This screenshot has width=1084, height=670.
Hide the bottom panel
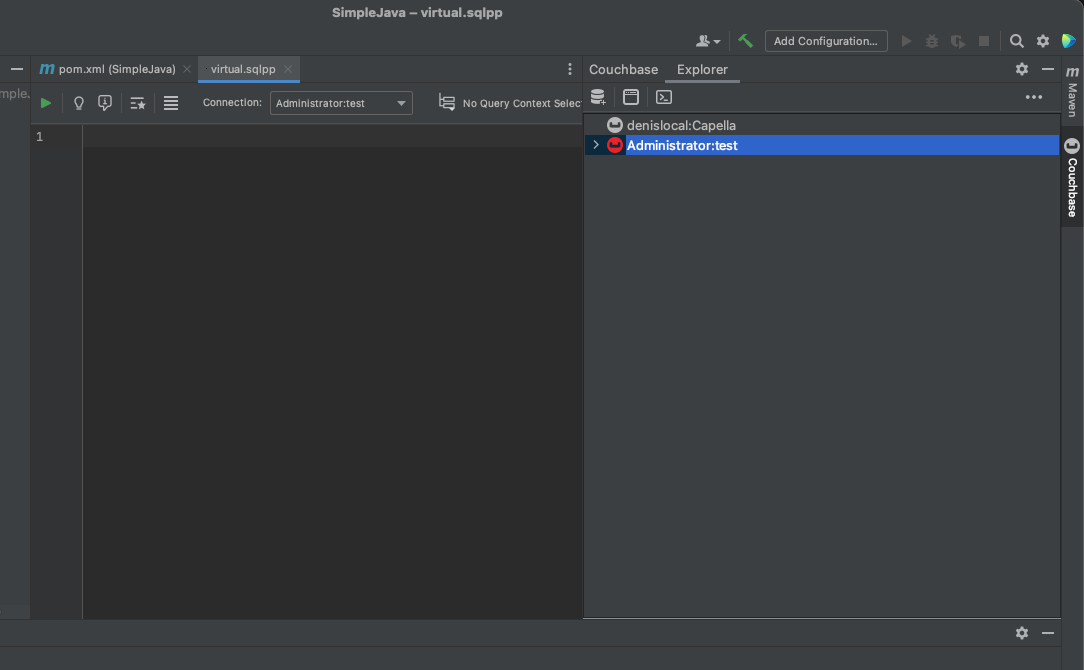[x=1048, y=633]
